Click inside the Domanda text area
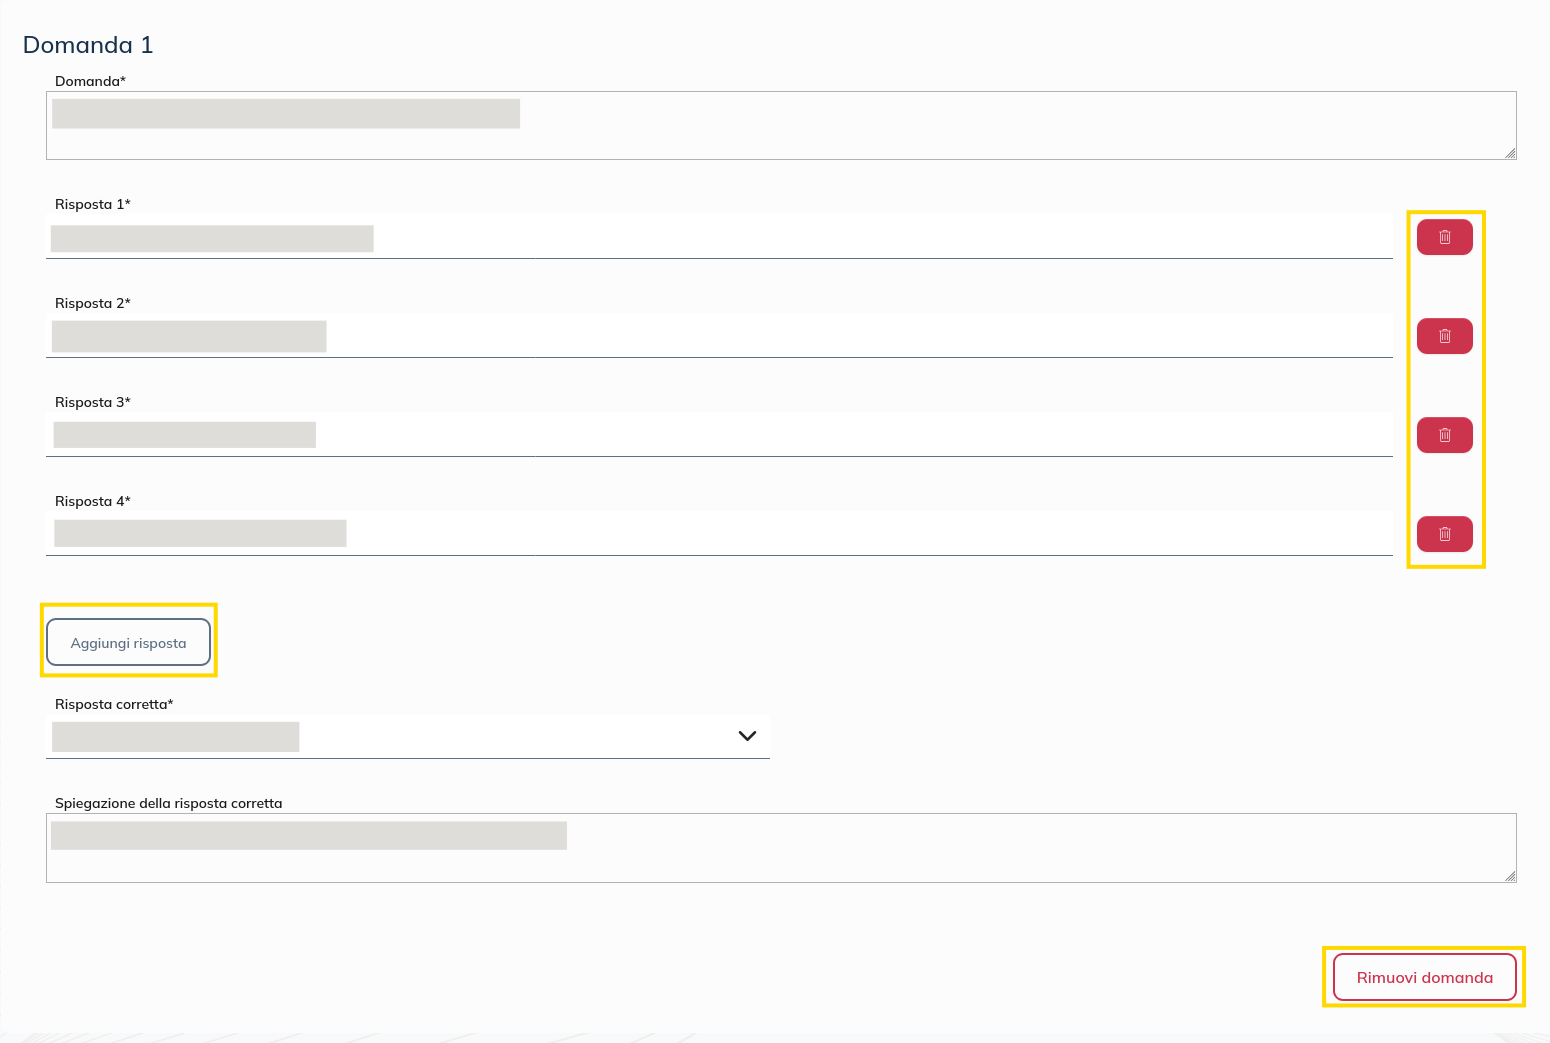Screen dimensions: 1550x1043 click(700, 125)
